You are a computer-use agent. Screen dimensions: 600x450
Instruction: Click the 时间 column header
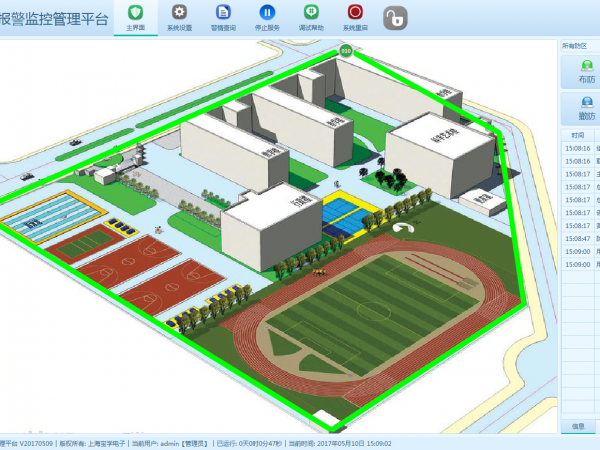click(x=578, y=134)
